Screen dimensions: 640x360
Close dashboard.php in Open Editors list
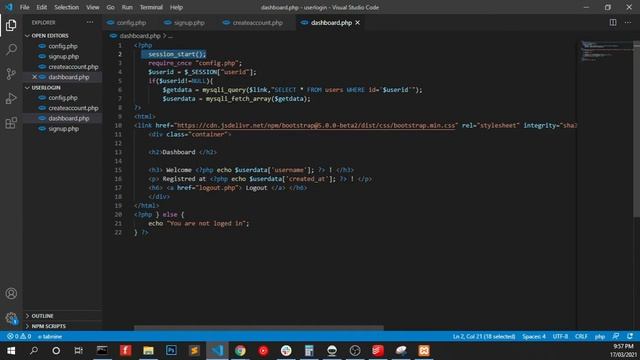click(35, 77)
